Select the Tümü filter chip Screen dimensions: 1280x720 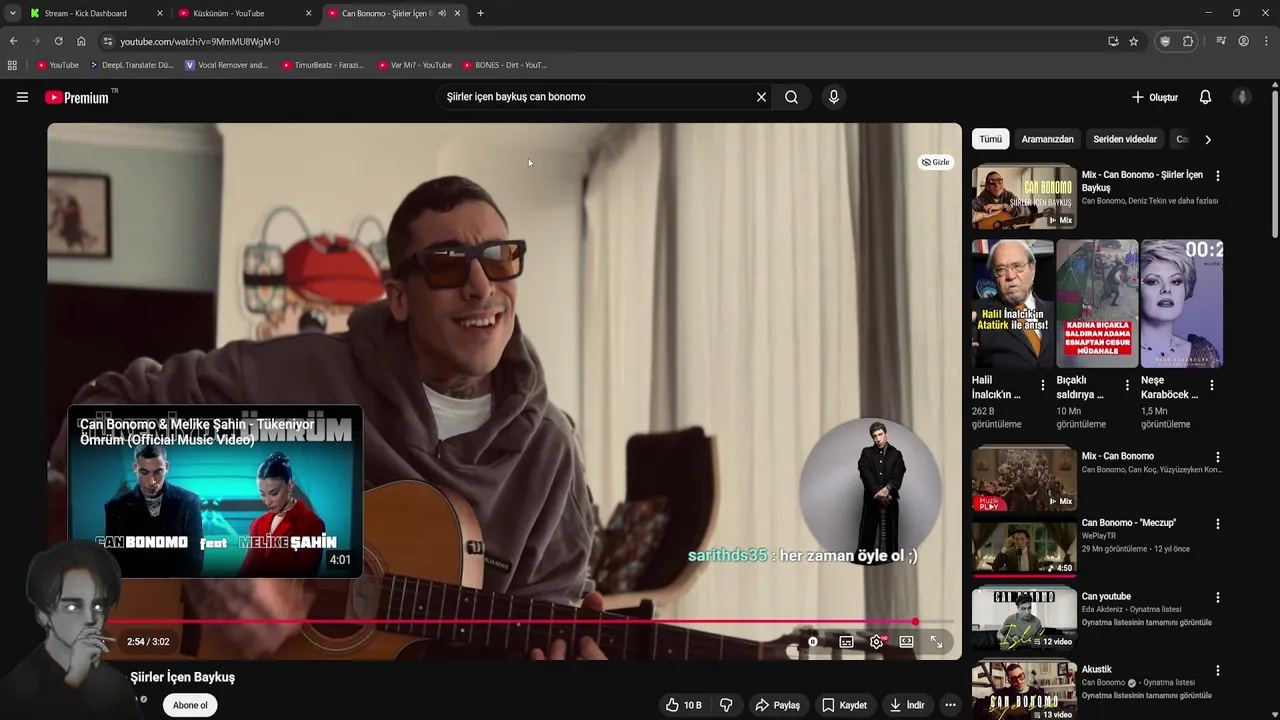pos(991,139)
